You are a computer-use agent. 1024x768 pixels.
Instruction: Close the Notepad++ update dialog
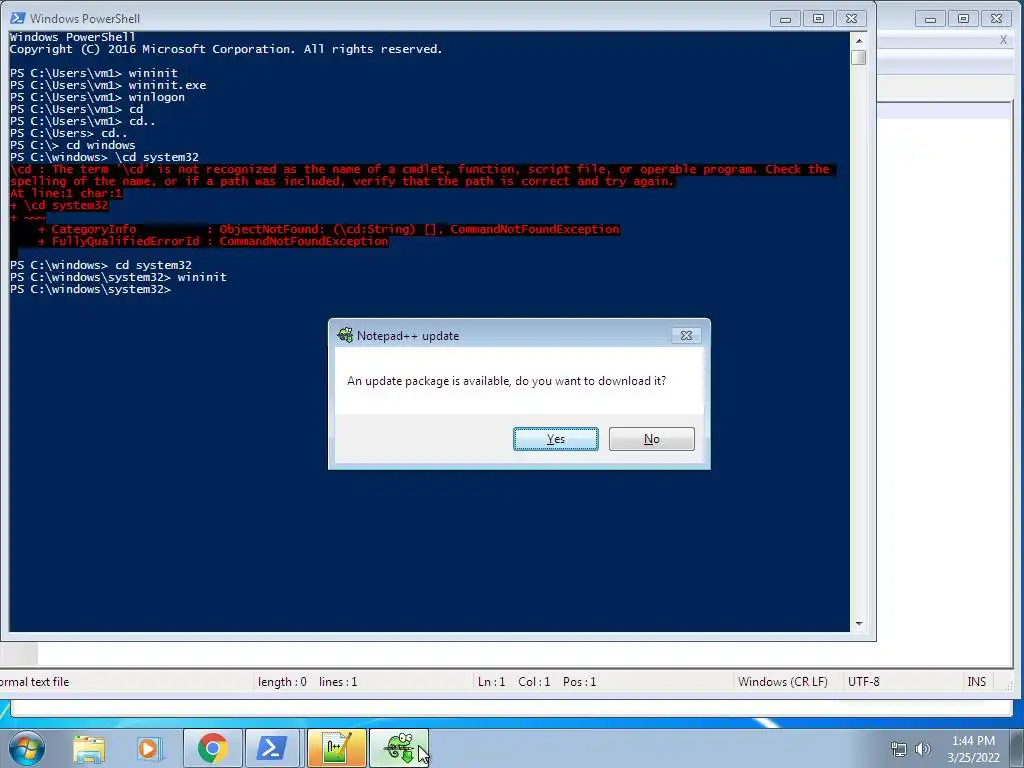pos(686,336)
